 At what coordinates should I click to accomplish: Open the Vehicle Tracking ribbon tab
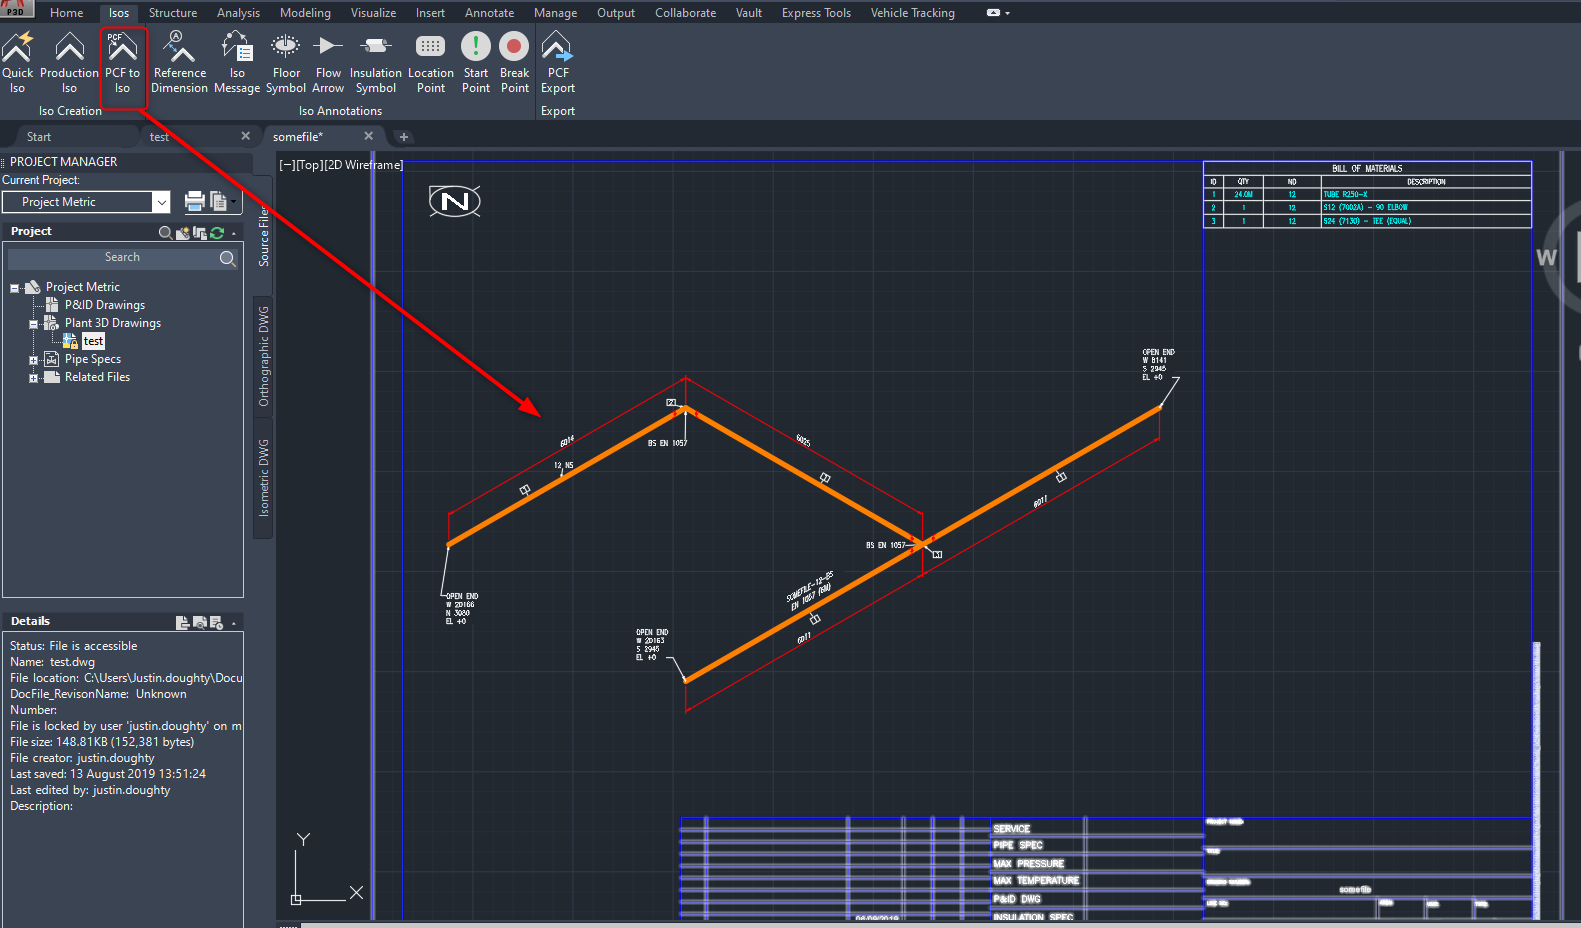912,13
